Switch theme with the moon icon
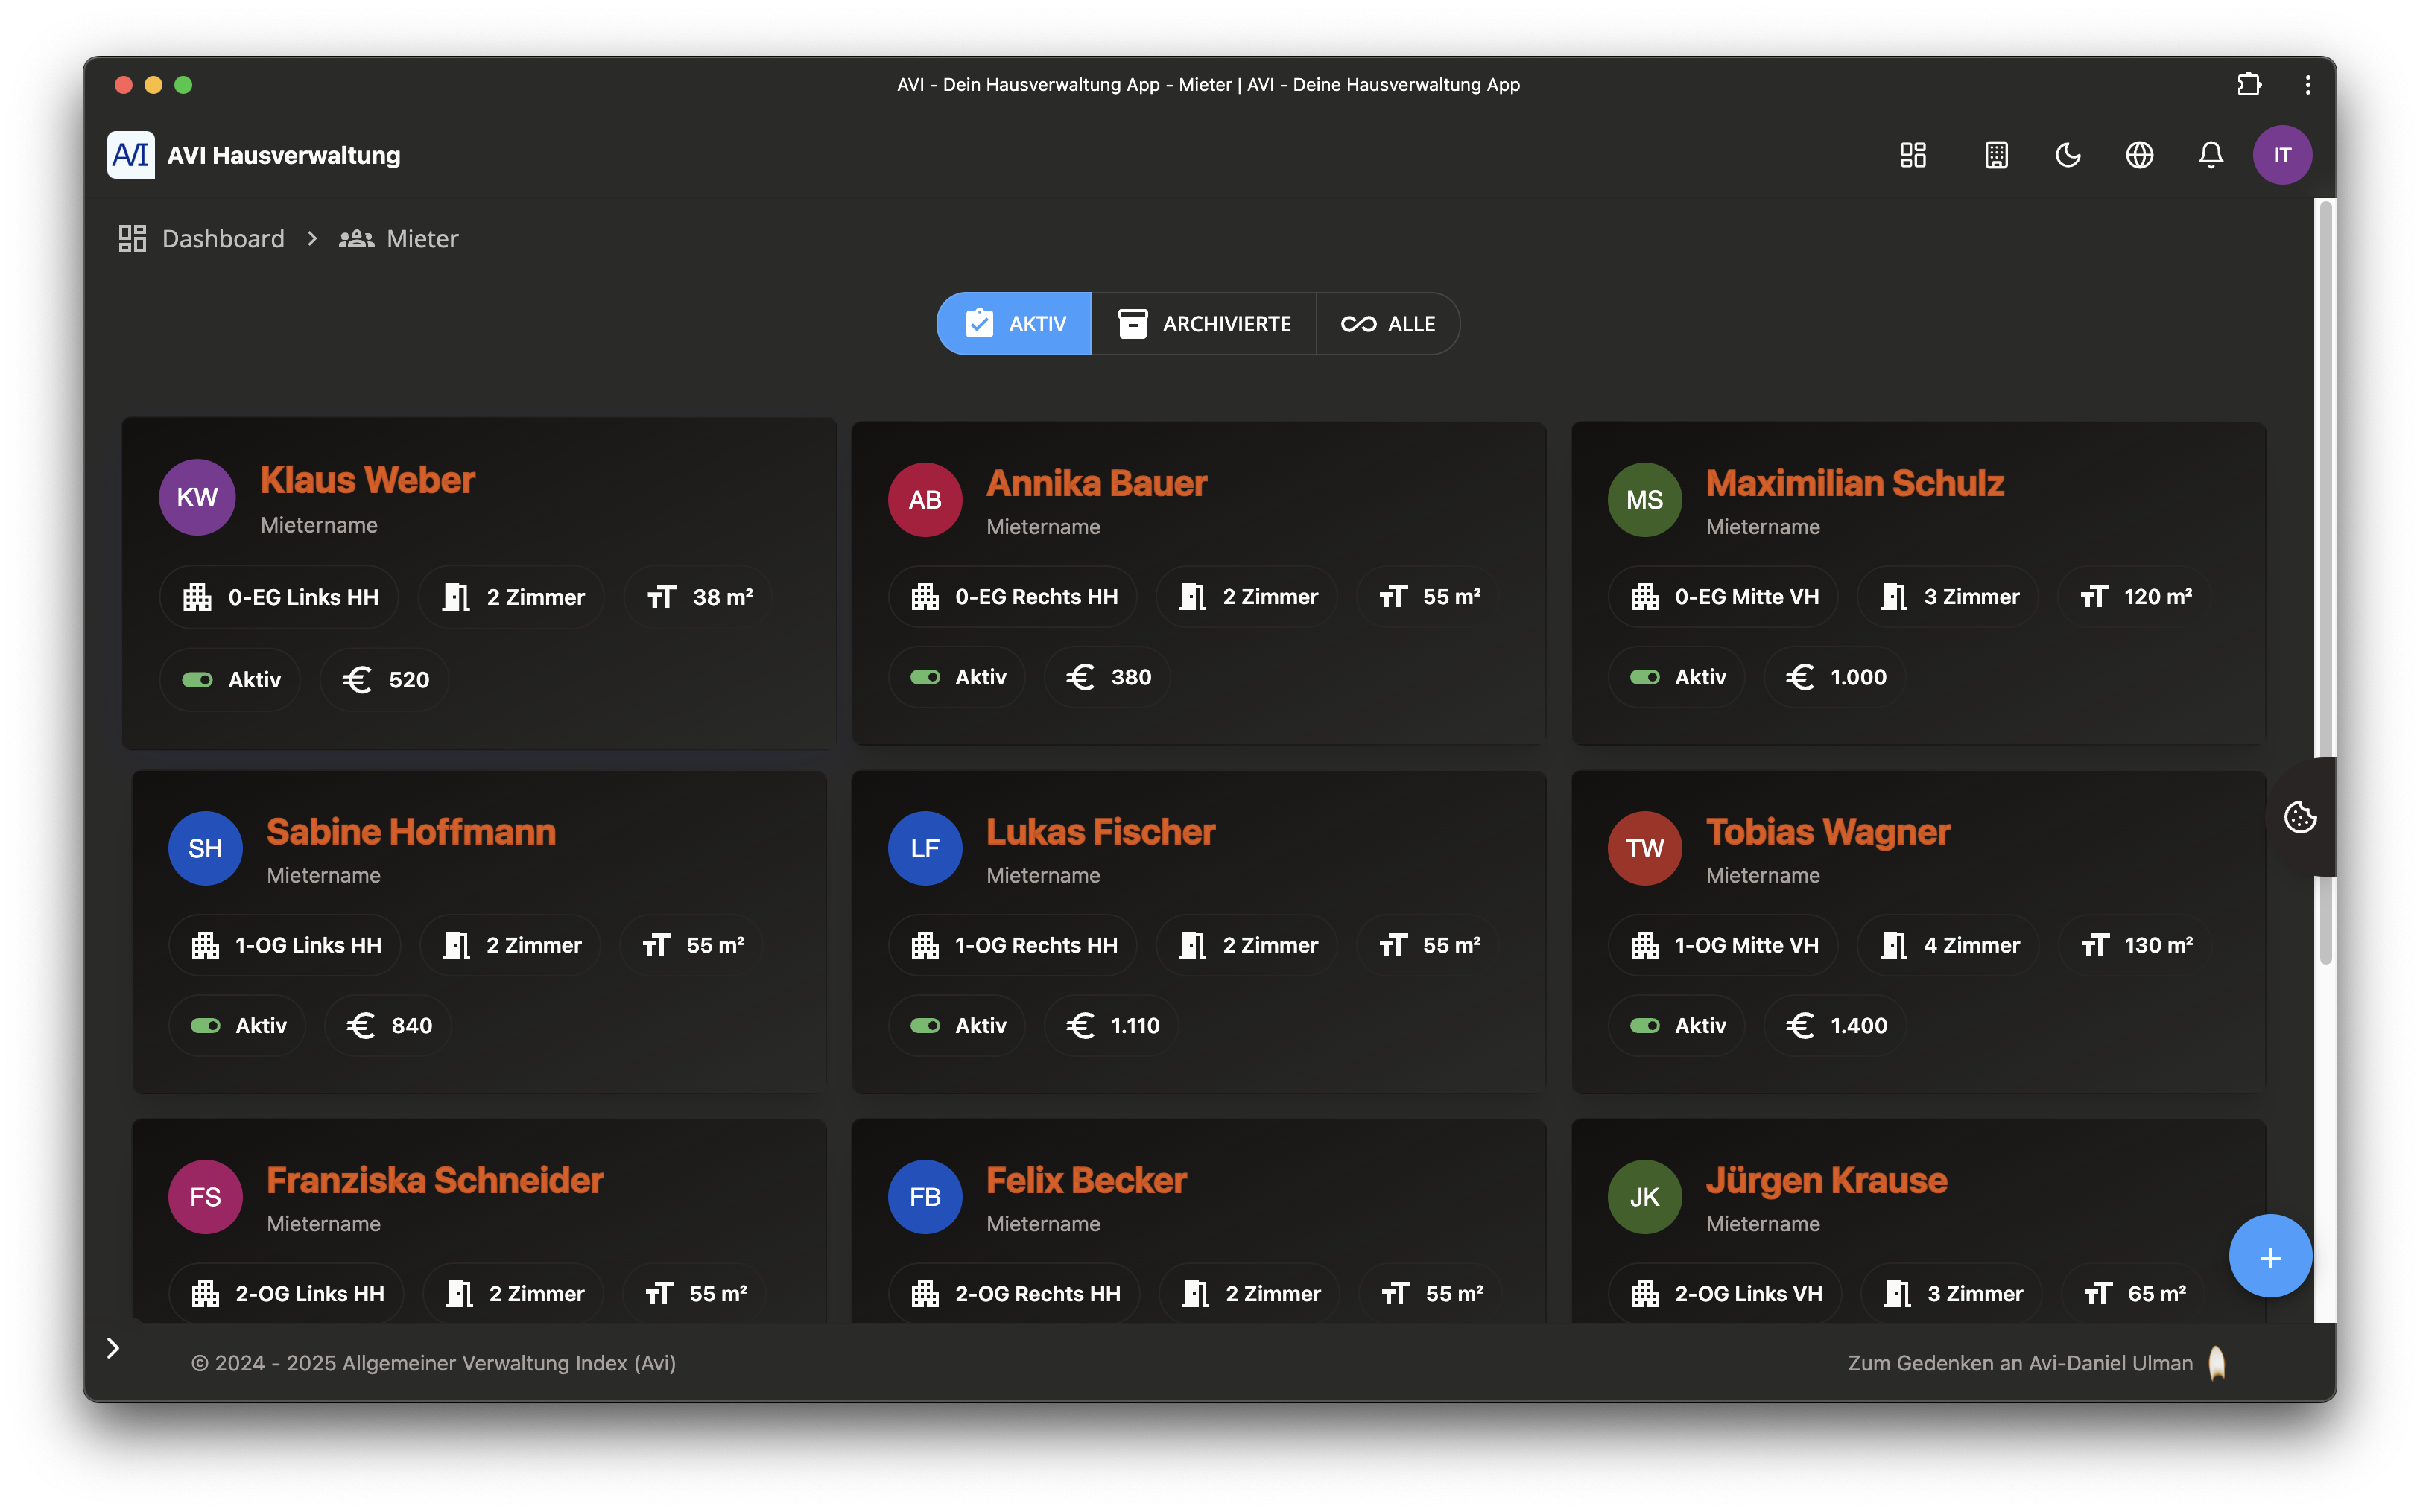2420x1512 pixels. coord(2067,155)
